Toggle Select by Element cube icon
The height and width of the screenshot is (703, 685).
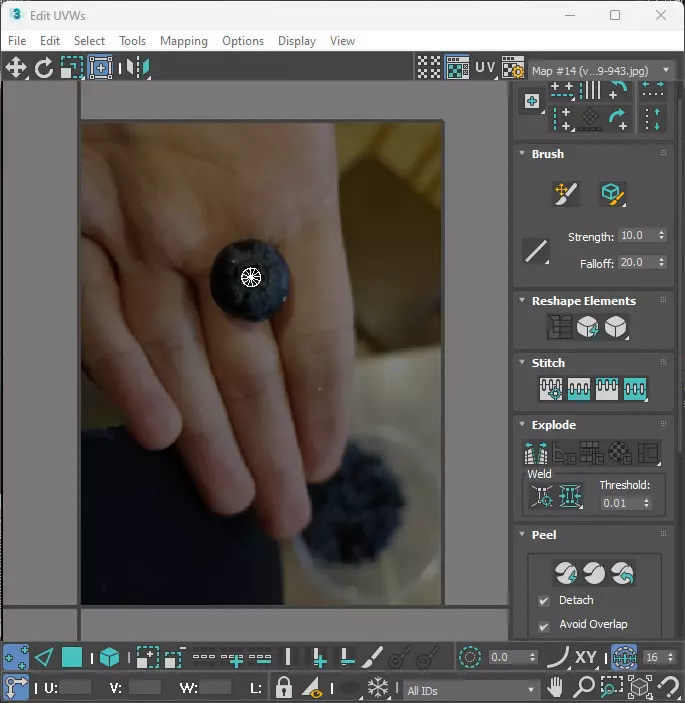(109, 658)
